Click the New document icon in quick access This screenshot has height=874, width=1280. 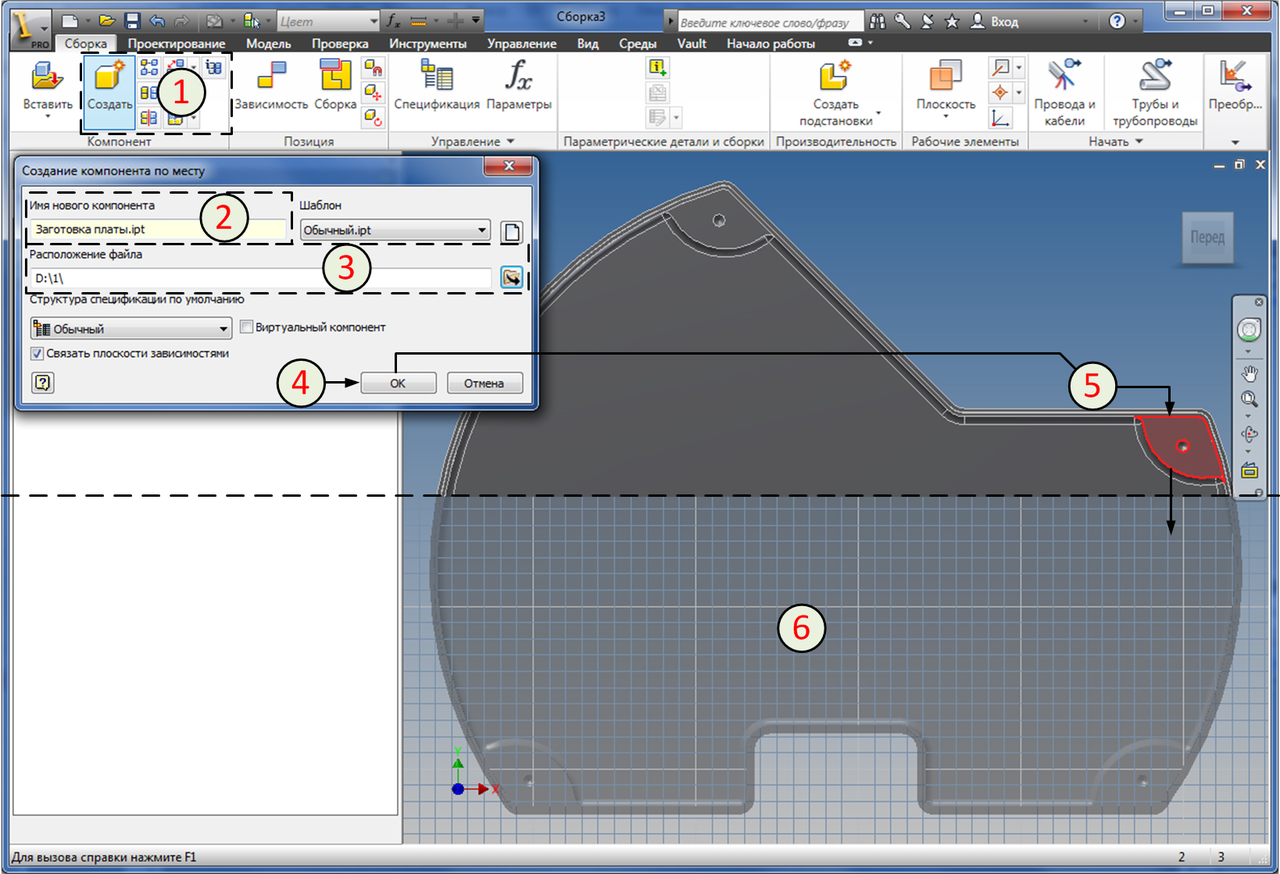point(69,20)
